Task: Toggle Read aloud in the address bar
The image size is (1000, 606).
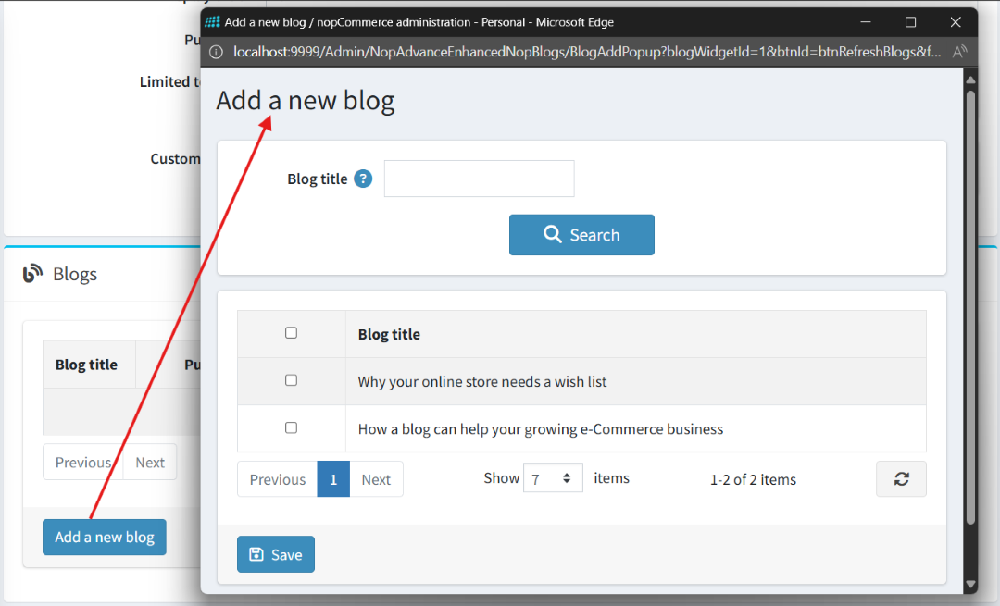Action: pos(959,50)
